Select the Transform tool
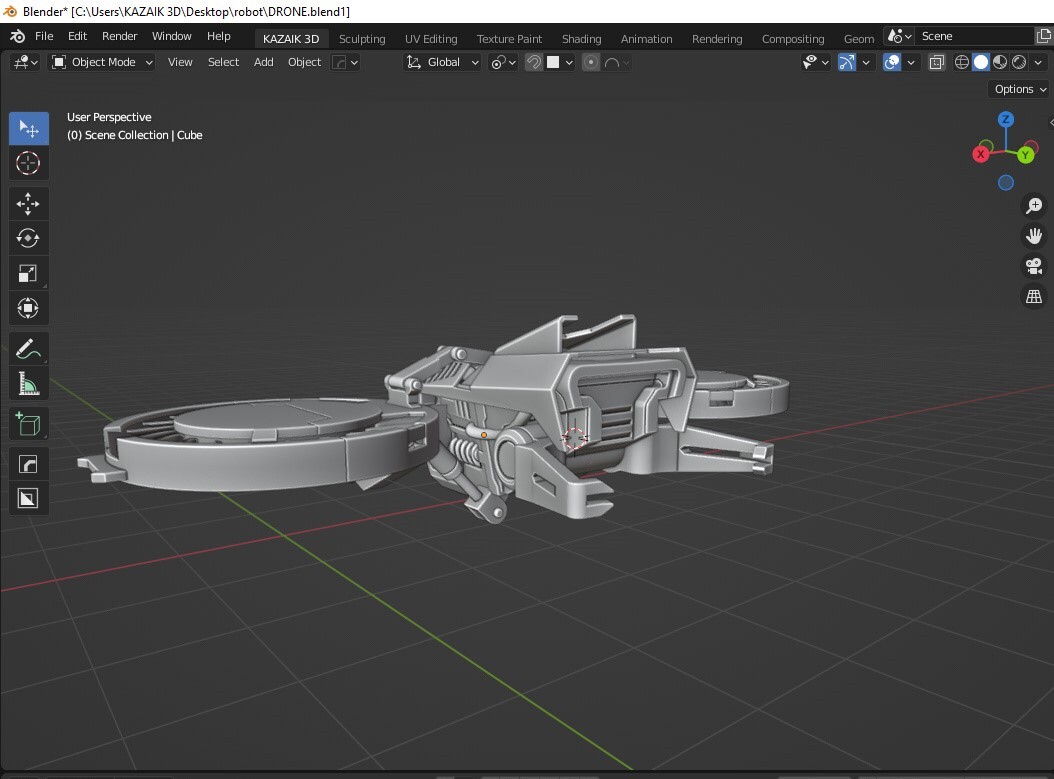1054x779 pixels. (28, 308)
